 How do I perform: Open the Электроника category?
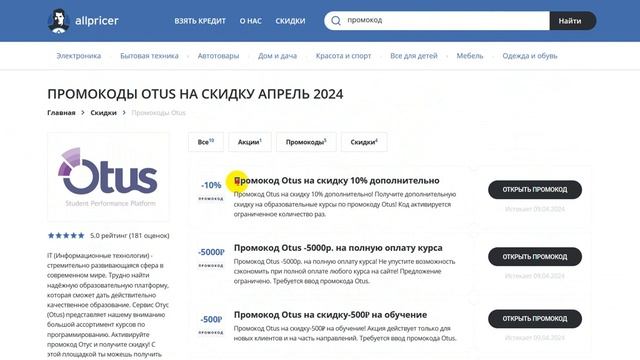tap(78, 56)
